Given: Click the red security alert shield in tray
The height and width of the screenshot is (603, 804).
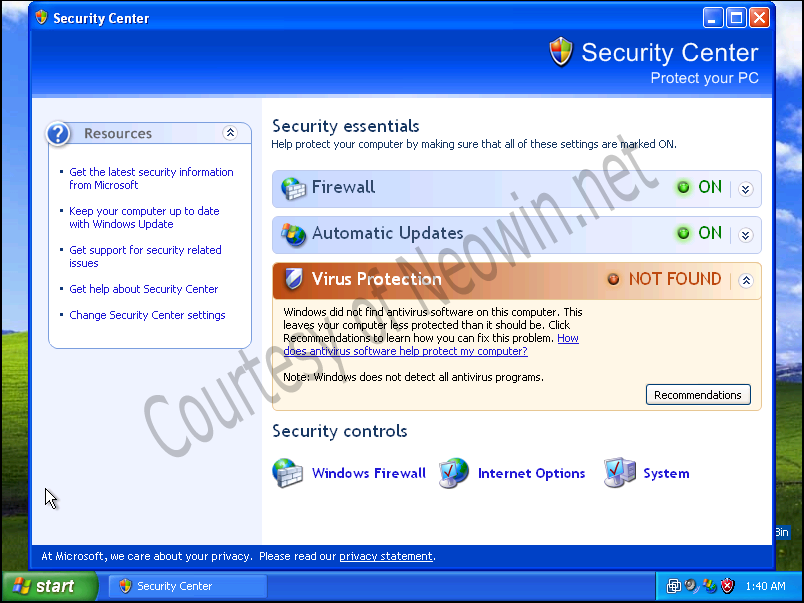Looking at the screenshot, I should (728, 586).
